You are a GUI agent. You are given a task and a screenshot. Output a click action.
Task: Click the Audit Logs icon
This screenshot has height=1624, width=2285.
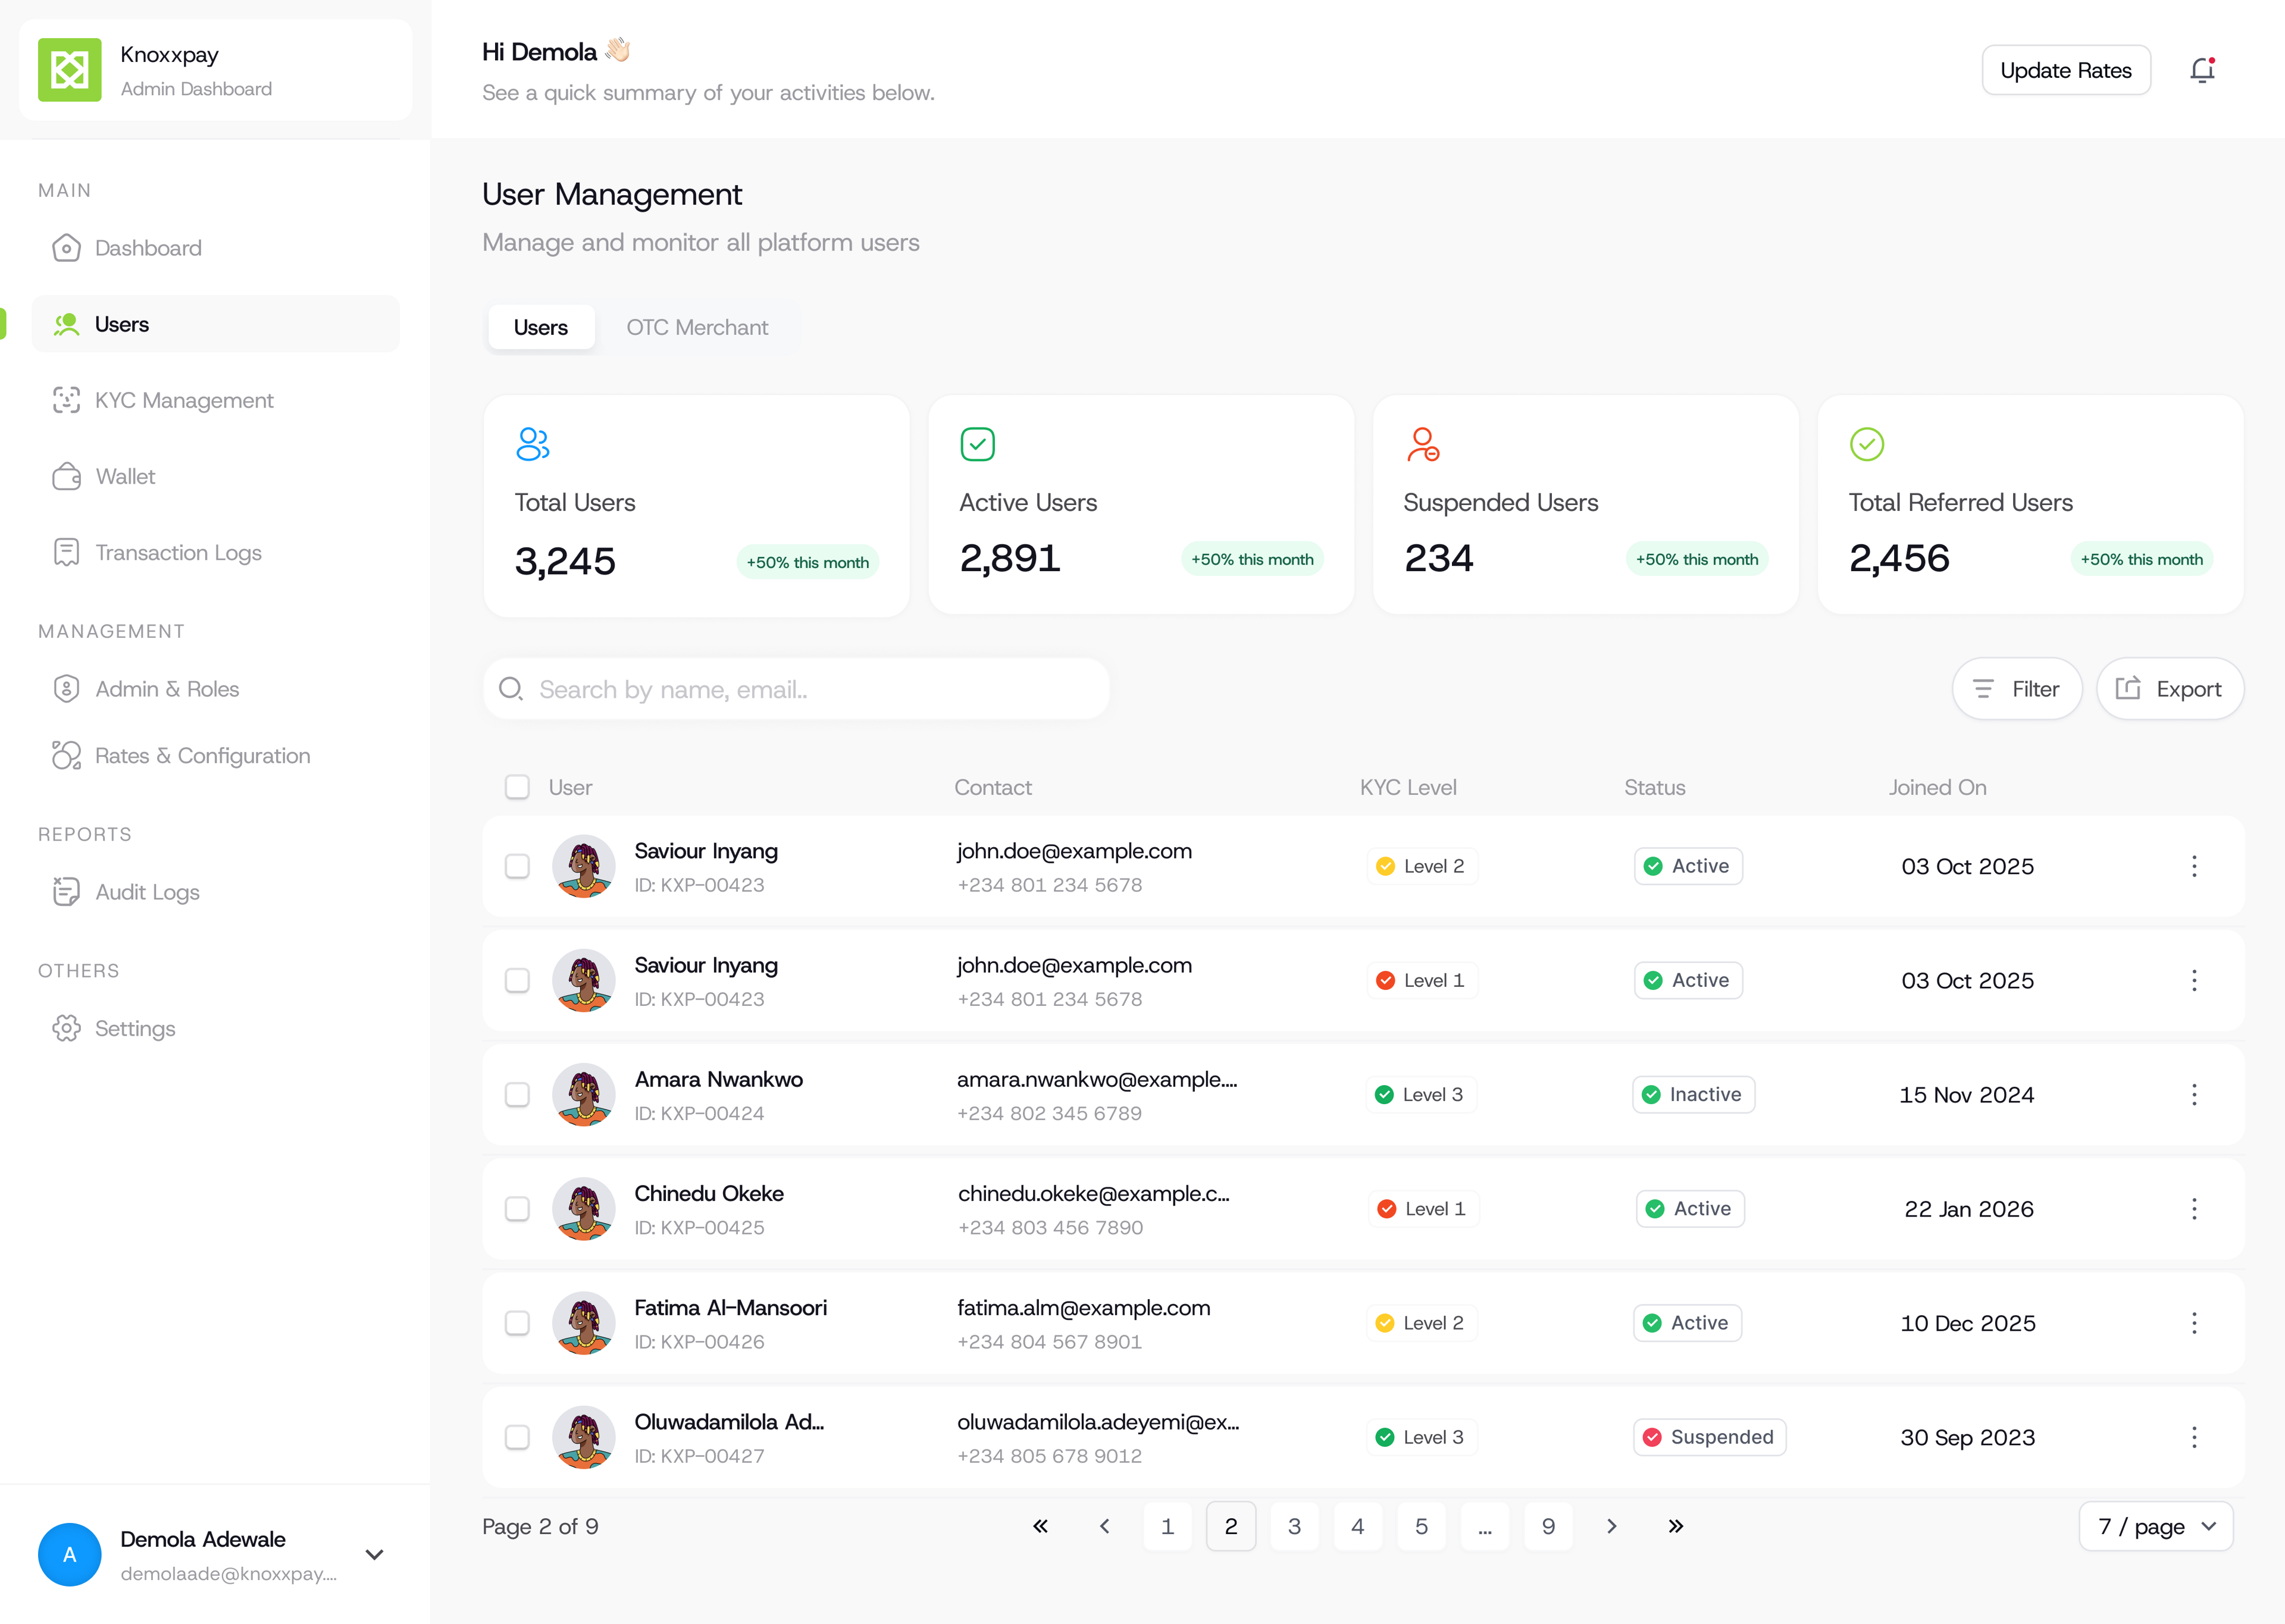(x=66, y=892)
